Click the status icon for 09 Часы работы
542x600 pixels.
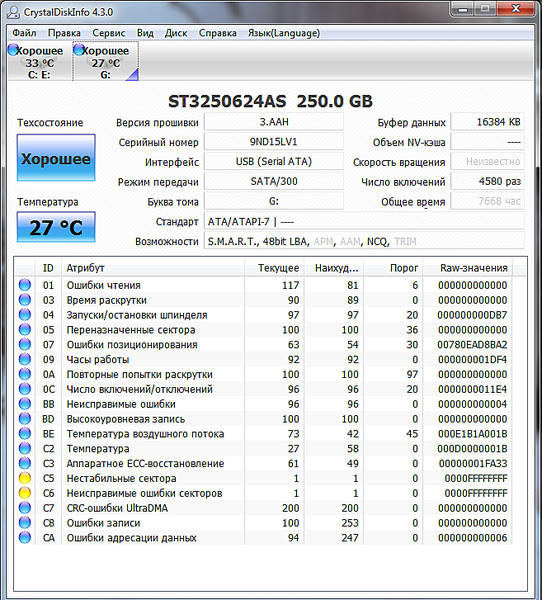25,359
